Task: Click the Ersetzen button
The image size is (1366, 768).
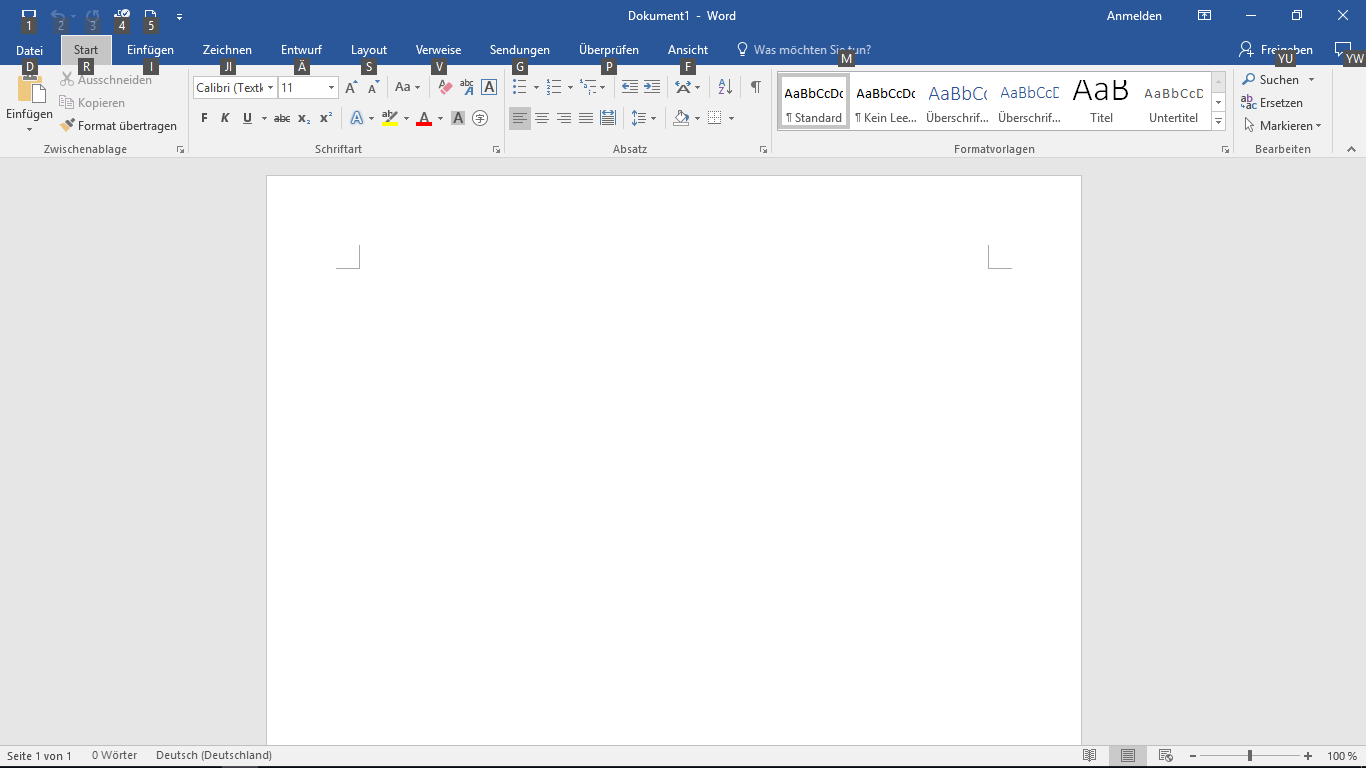Action: click(x=1273, y=103)
